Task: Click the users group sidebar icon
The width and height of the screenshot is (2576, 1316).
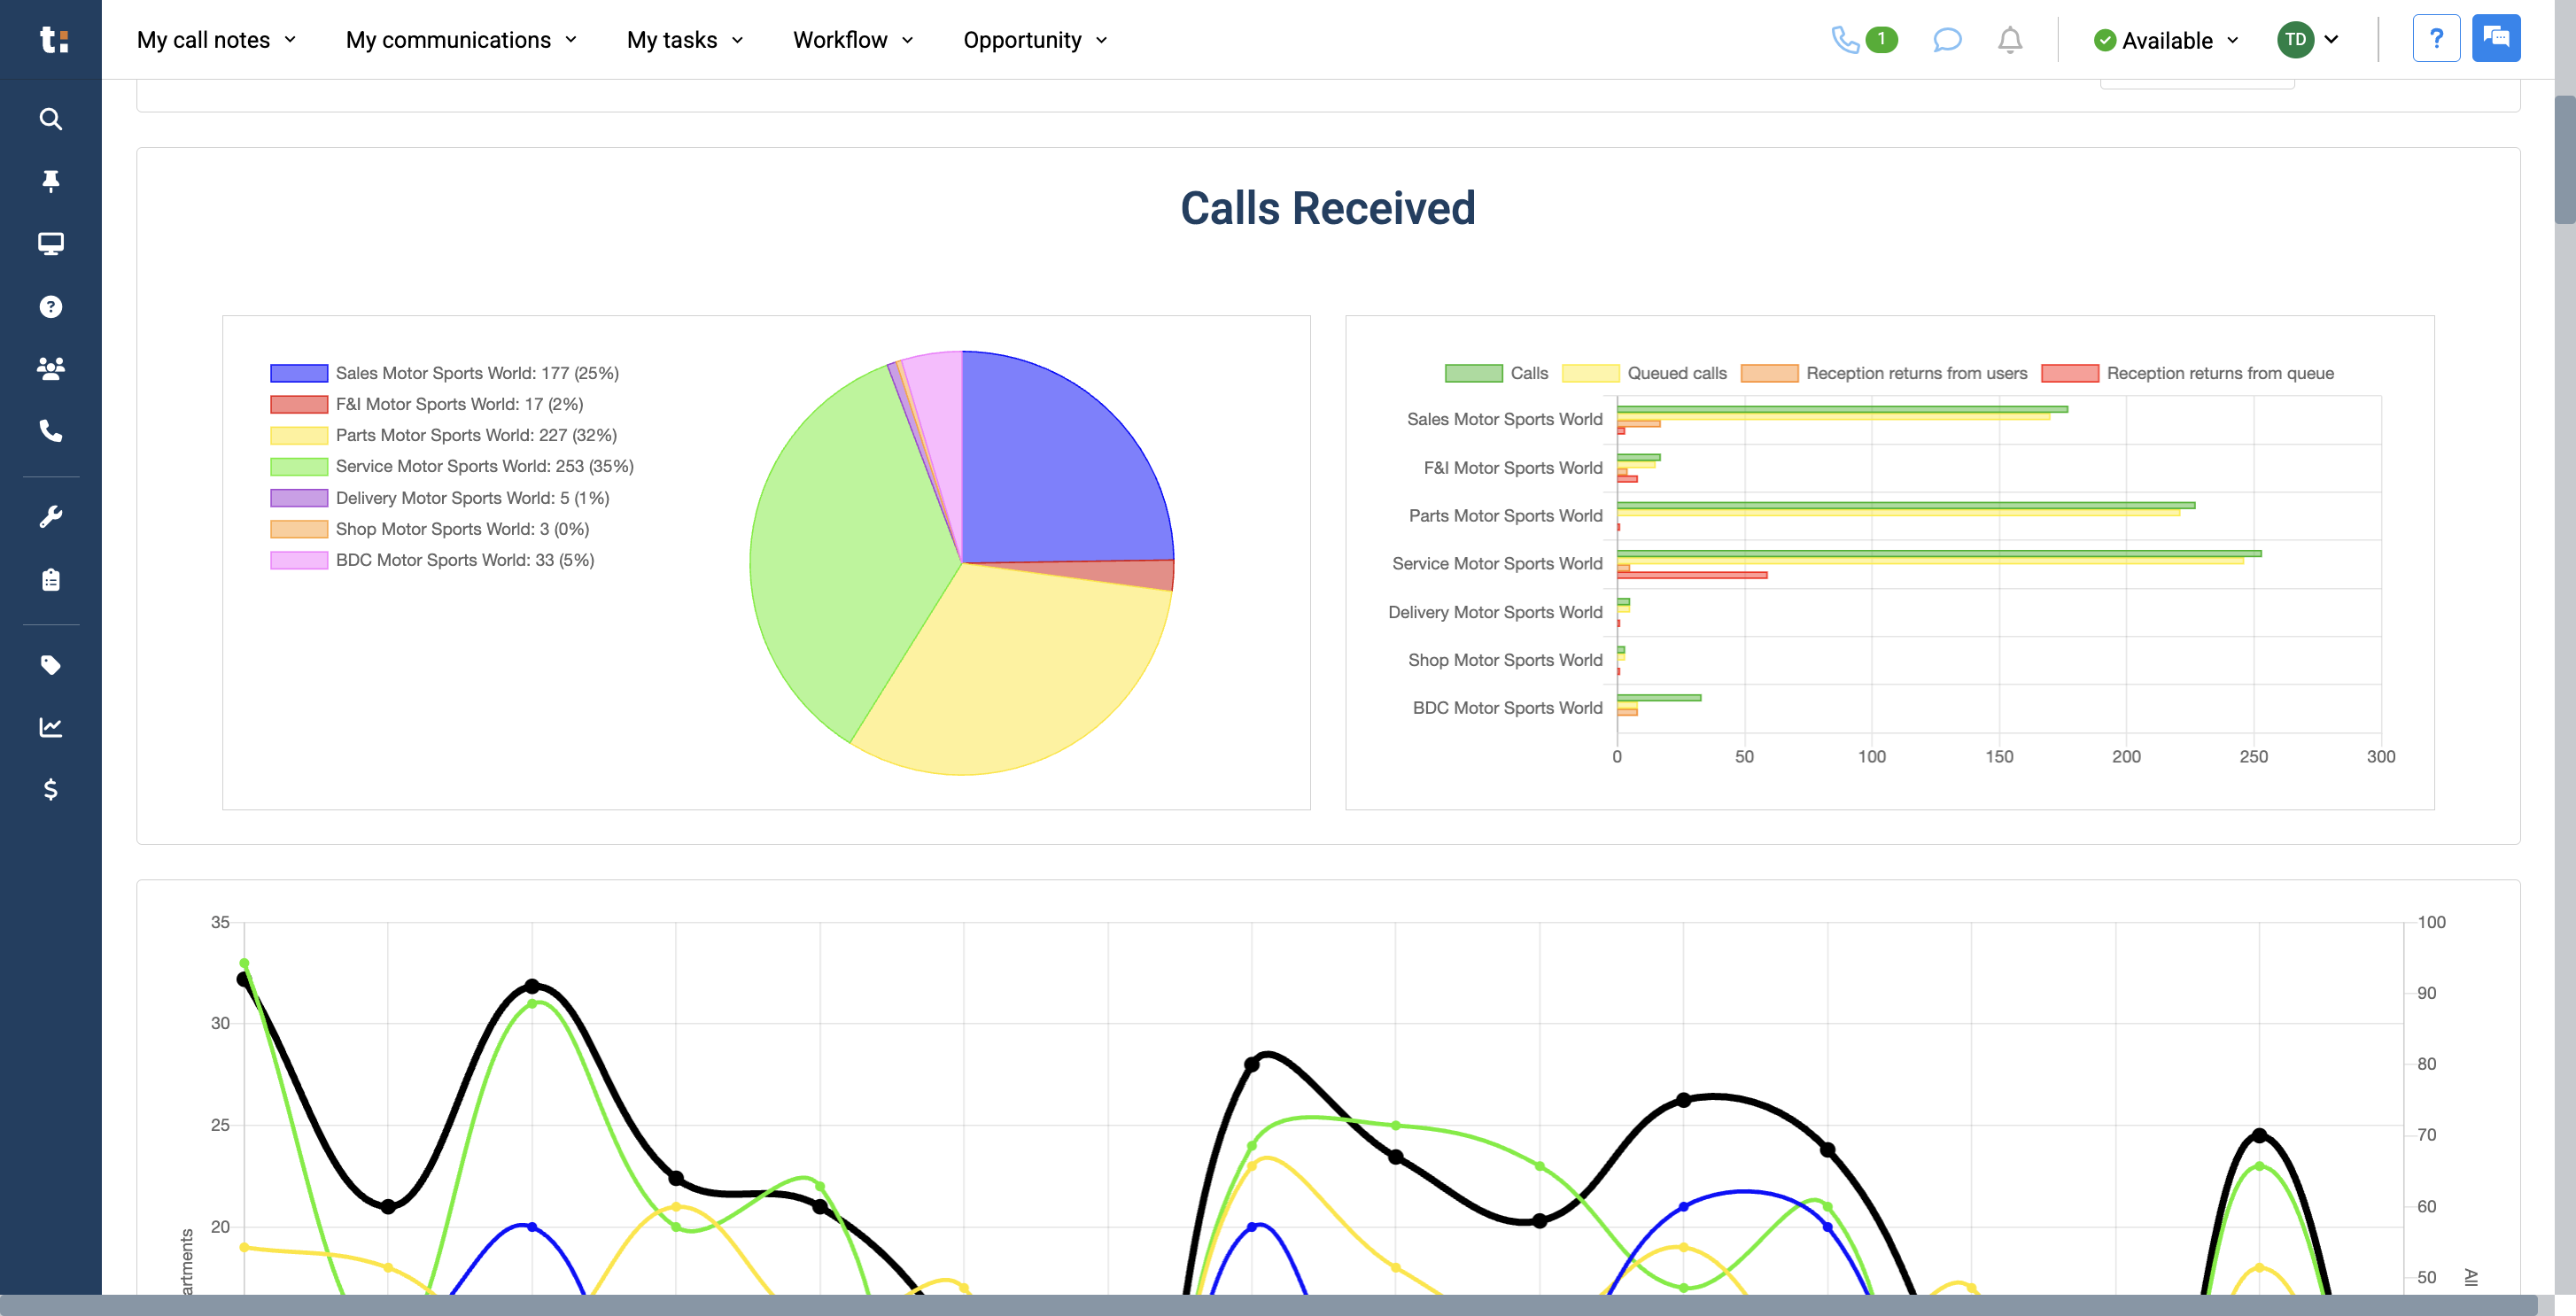Action: pyautogui.click(x=50, y=368)
